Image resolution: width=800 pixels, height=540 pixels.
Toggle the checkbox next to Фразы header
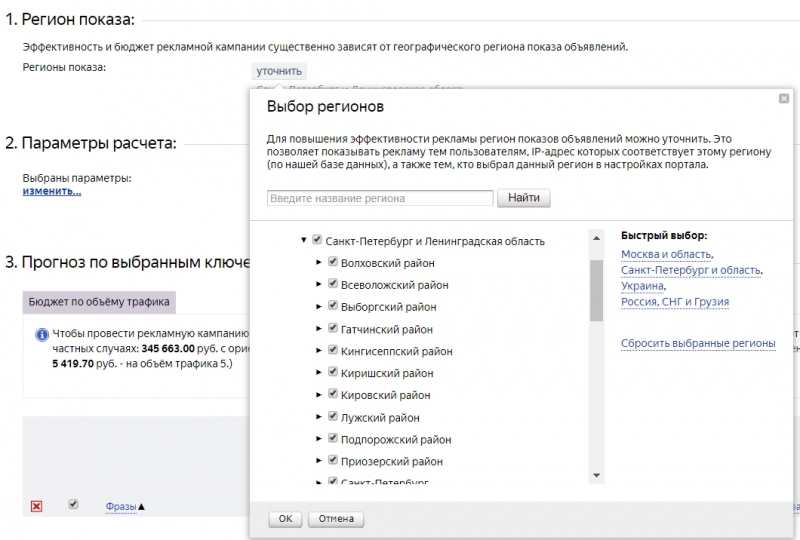(73, 504)
